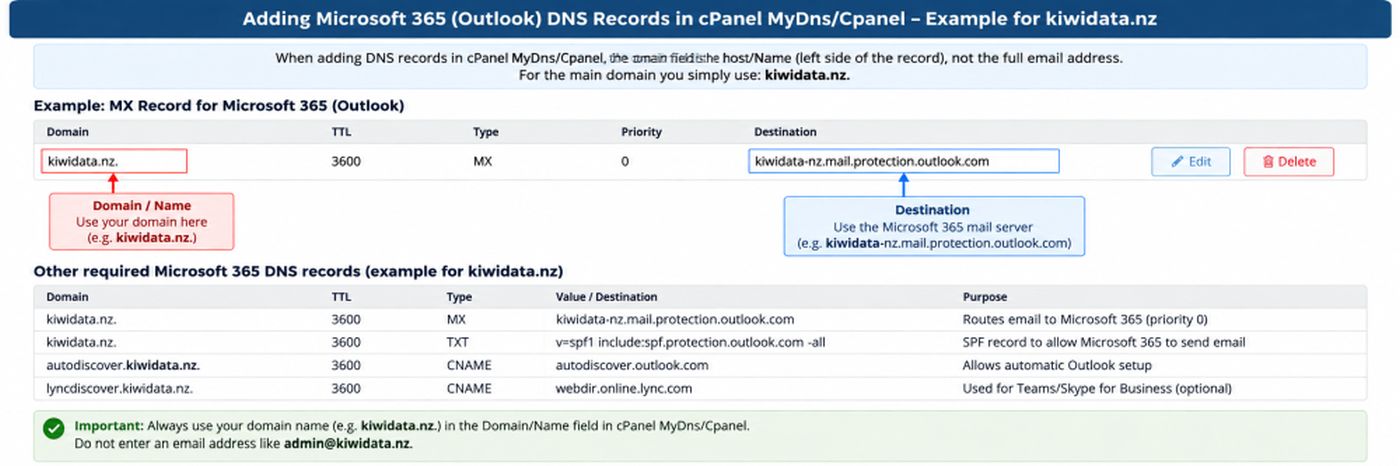This screenshot has height=466, width=1400.
Task: Click the red Delete button
Action: click(x=1288, y=162)
